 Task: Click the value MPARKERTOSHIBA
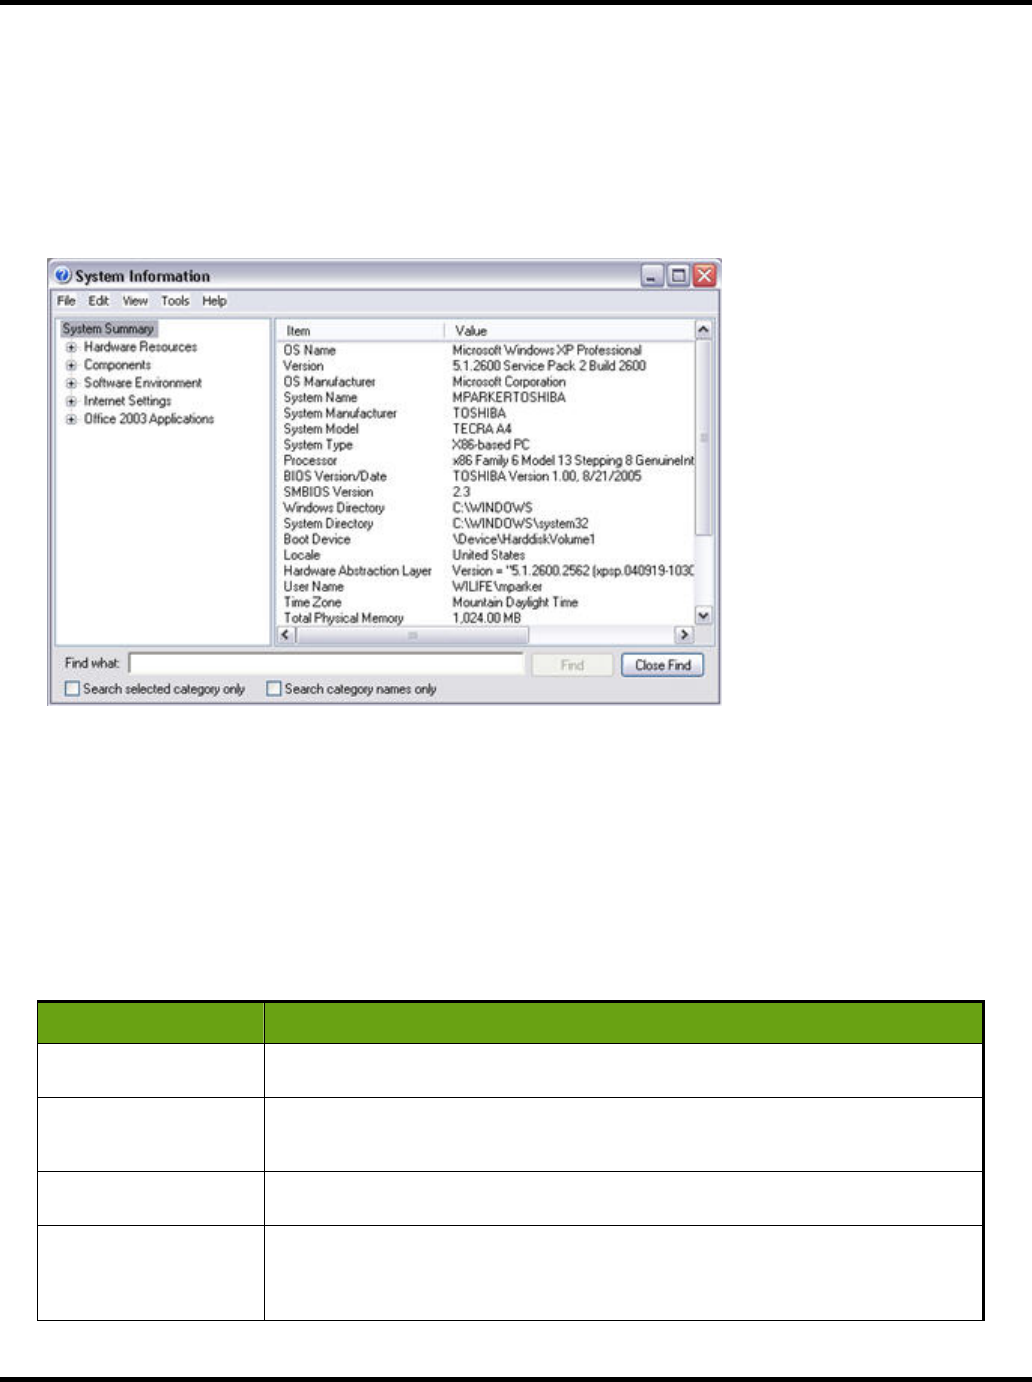tap(509, 397)
